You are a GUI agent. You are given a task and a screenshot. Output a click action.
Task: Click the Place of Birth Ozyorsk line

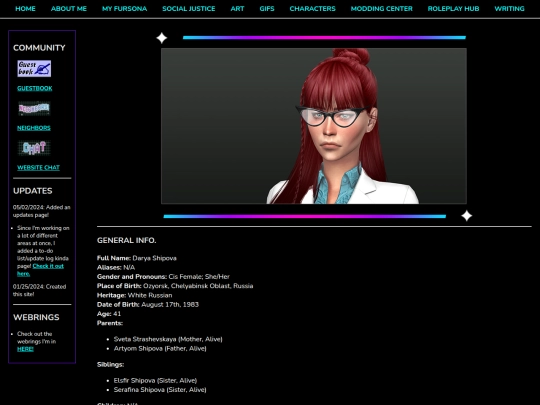coord(175,286)
